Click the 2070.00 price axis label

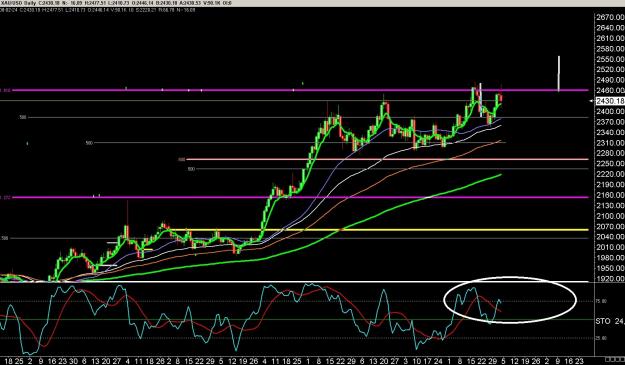click(x=610, y=226)
